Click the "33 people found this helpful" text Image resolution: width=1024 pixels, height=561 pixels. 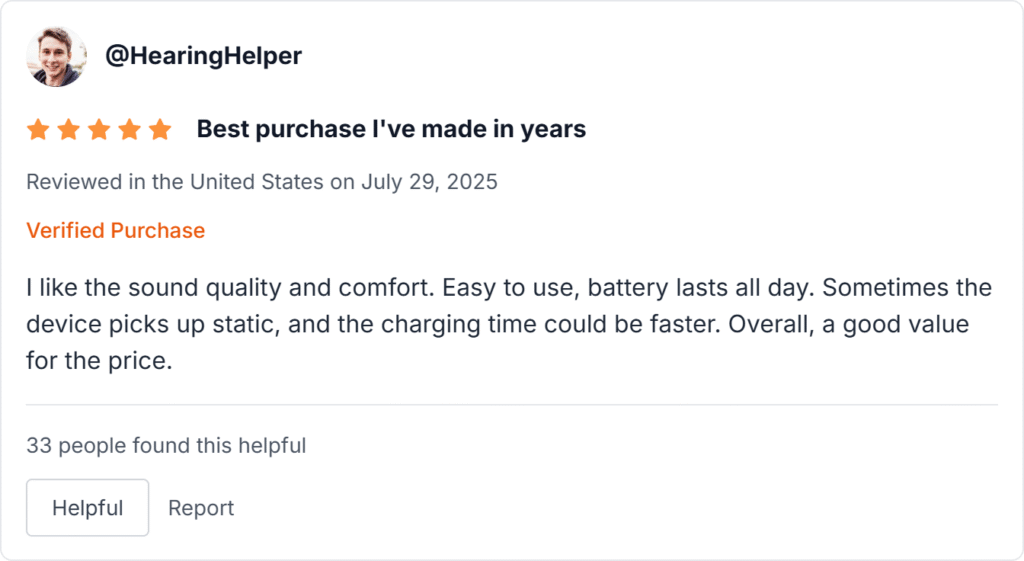point(166,445)
